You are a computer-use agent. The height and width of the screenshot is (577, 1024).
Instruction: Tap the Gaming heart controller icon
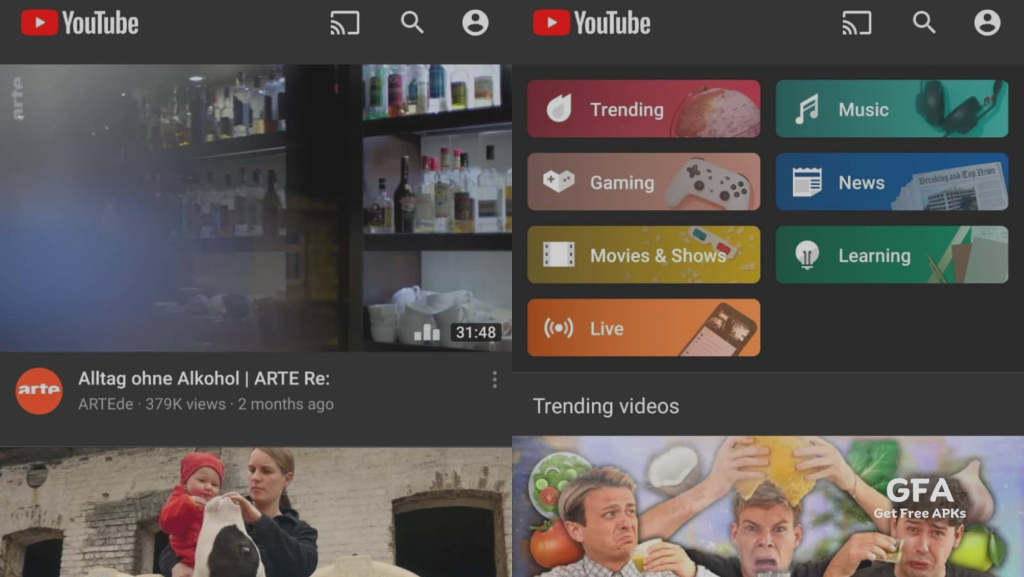tap(559, 181)
